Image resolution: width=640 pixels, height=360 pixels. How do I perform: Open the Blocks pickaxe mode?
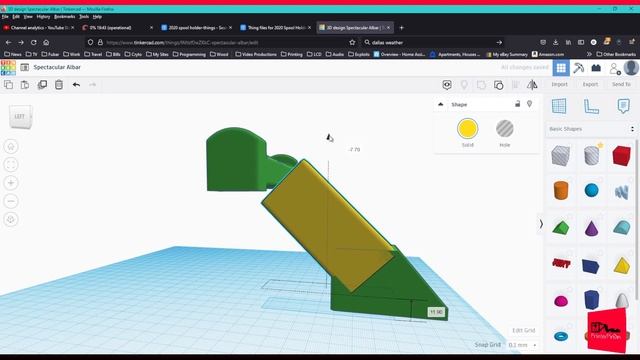(x=578, y=68)
